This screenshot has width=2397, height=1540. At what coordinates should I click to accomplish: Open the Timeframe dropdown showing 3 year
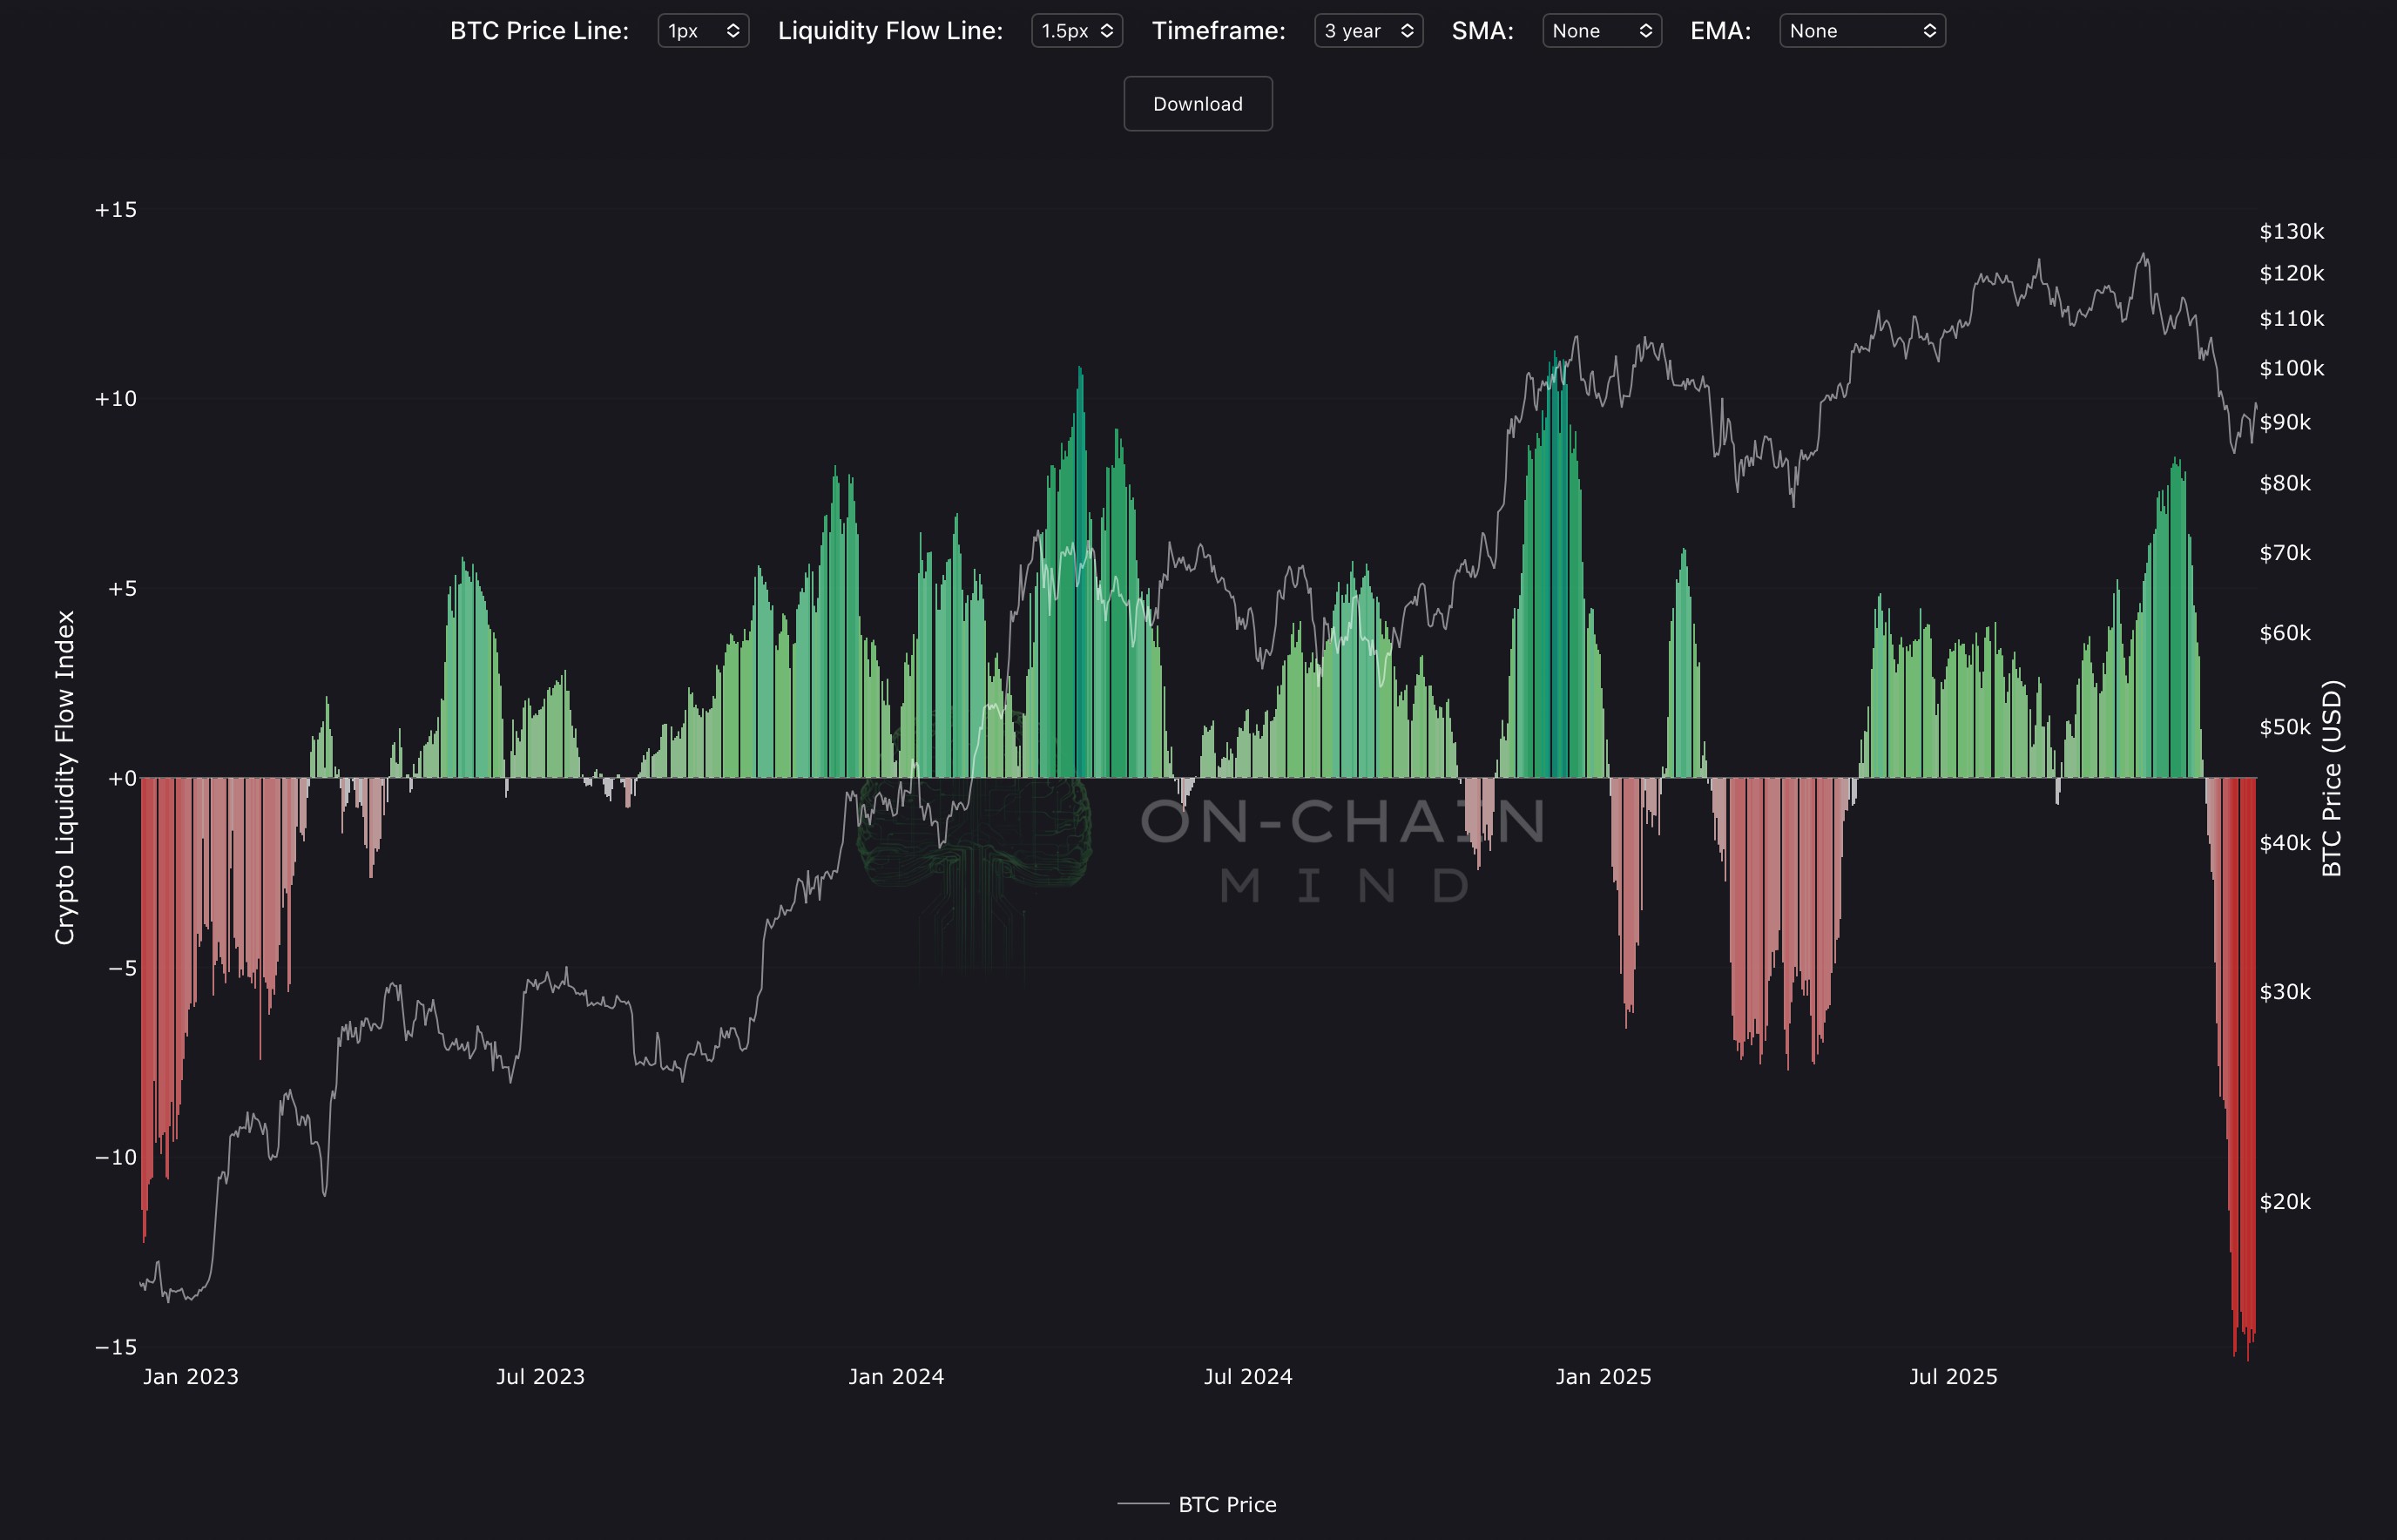1368,31
